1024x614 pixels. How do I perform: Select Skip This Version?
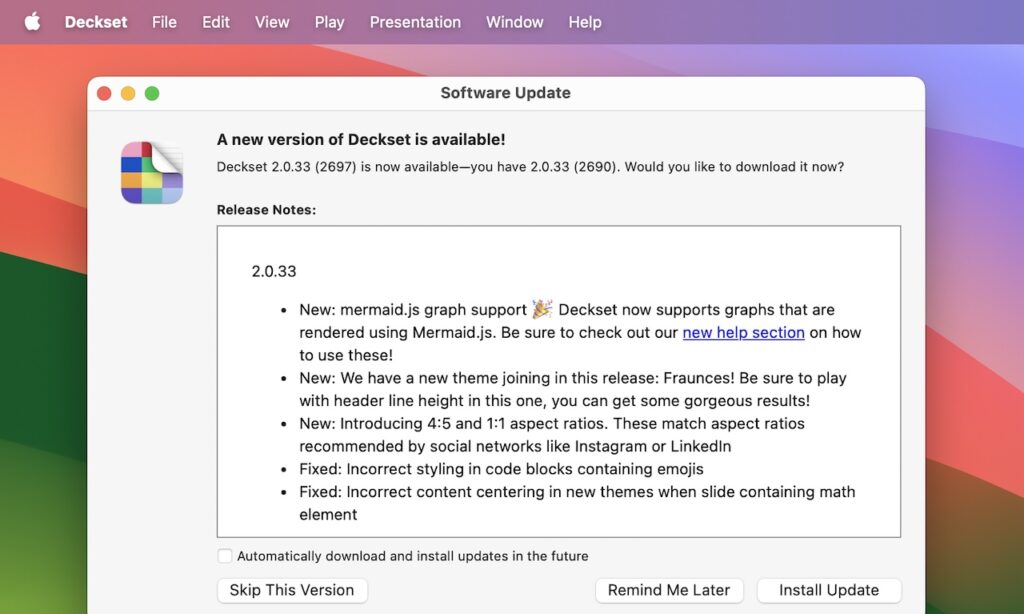(291, 590)
